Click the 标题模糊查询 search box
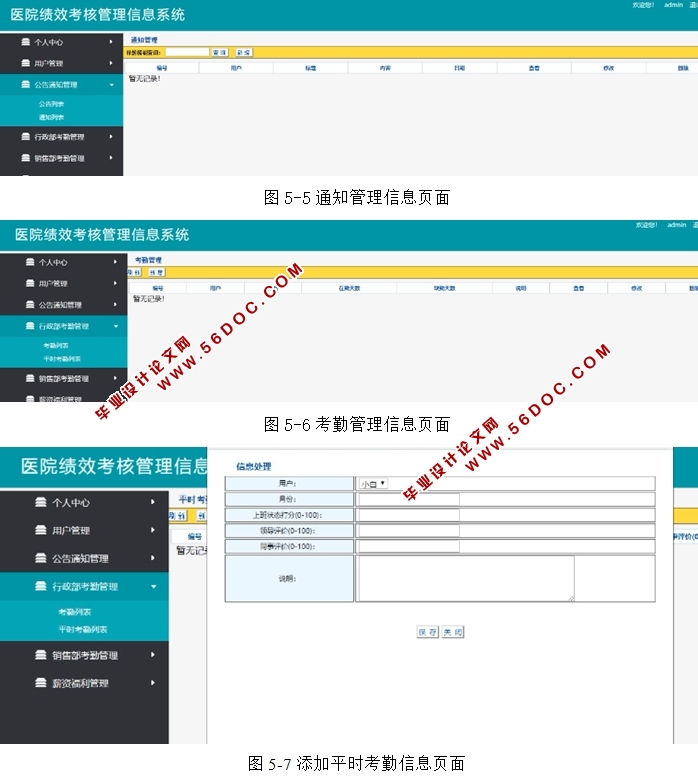The width and height of the screenshot is (698, 779). pos(186,52)
